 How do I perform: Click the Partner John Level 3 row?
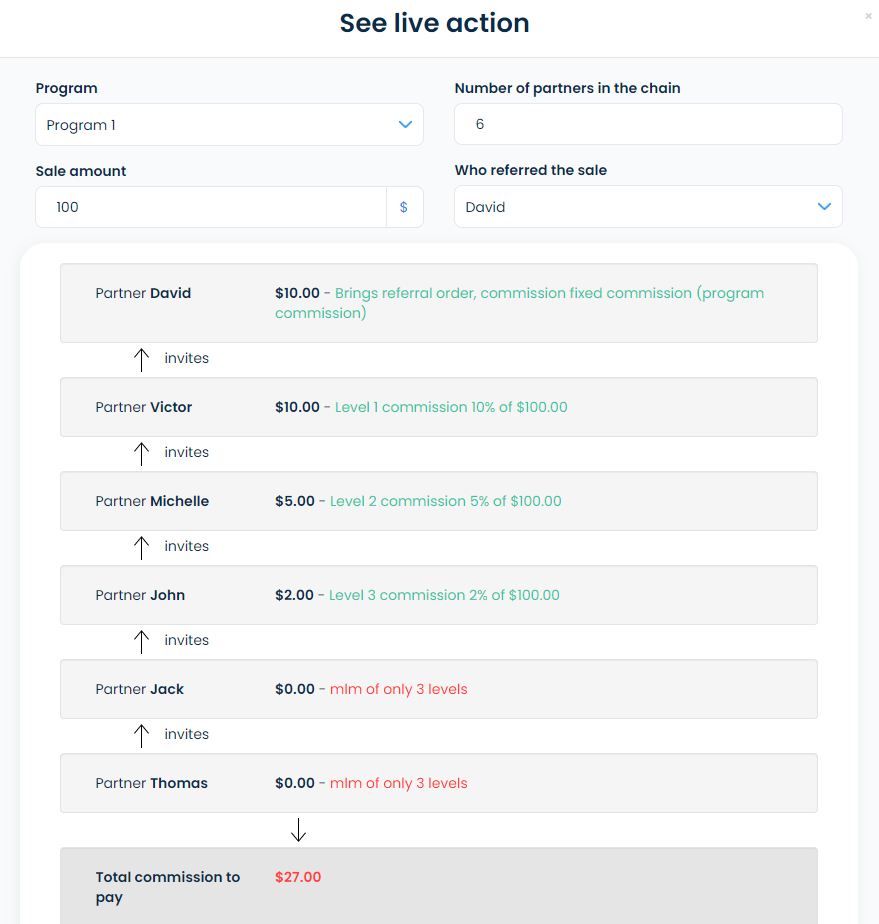(438, 595)
